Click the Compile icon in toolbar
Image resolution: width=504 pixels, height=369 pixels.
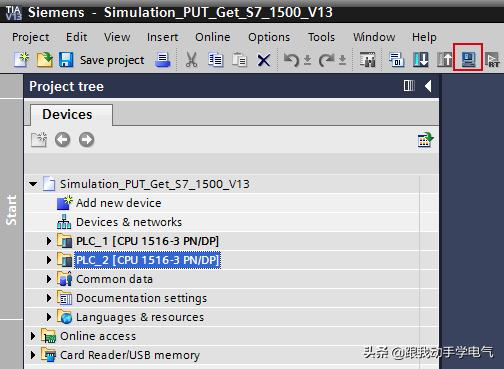click(x=397, y=60)
